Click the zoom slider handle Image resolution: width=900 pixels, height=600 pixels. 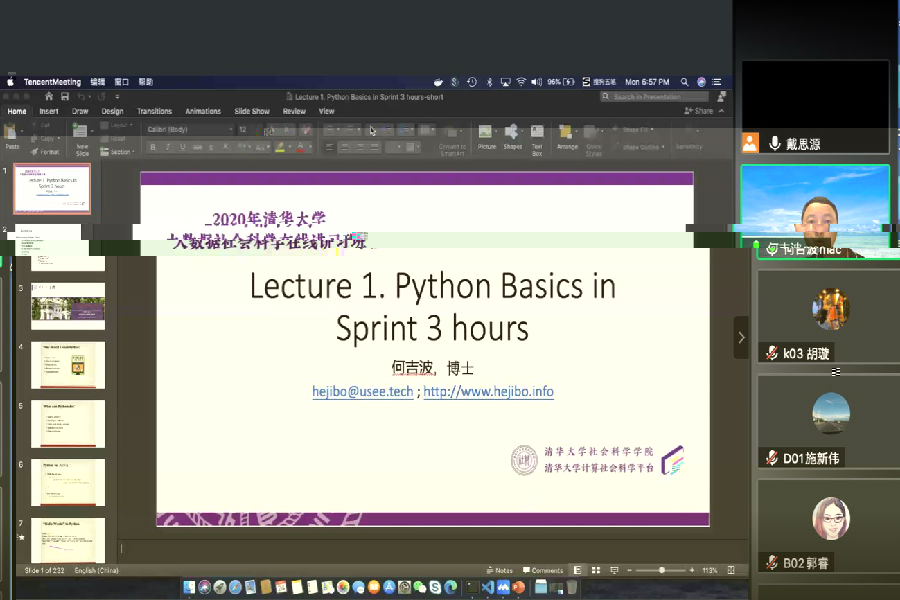point(662,570)
